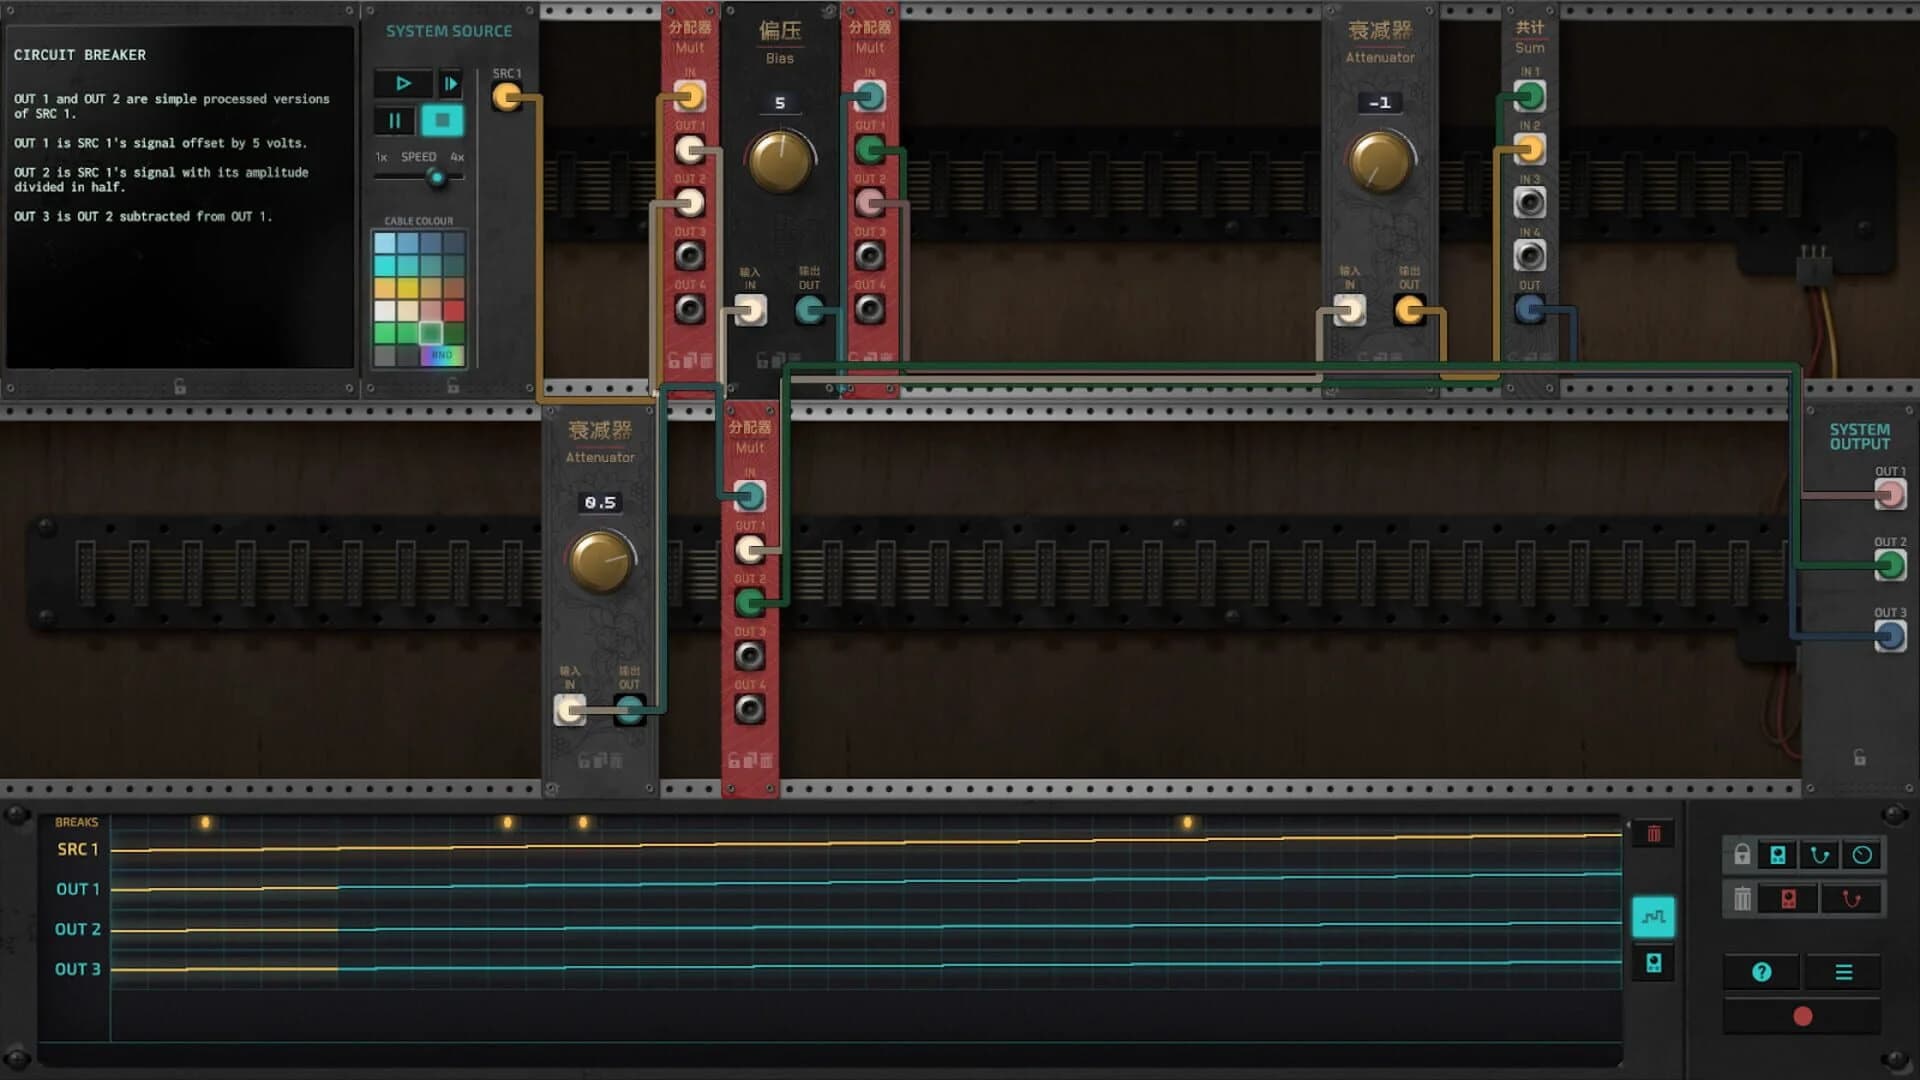Click the padlock icon in the right toolbar

tap(1742, 853)
